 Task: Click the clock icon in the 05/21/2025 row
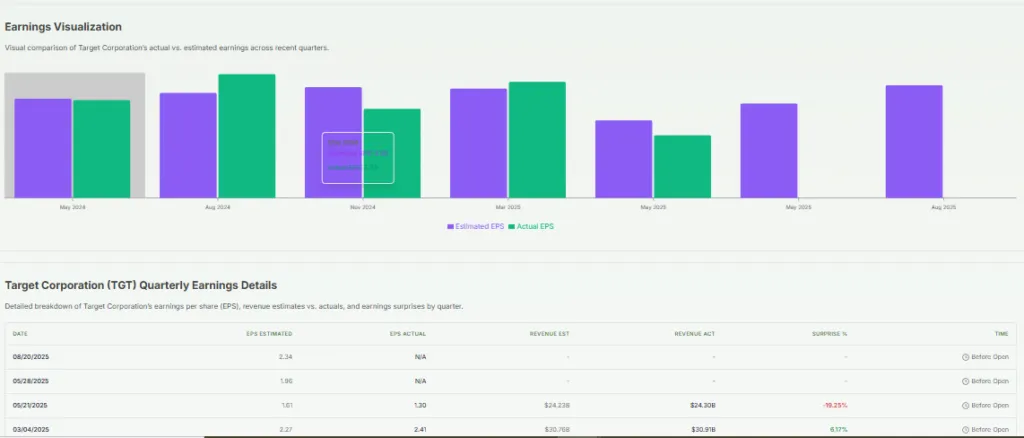[966, 405]
